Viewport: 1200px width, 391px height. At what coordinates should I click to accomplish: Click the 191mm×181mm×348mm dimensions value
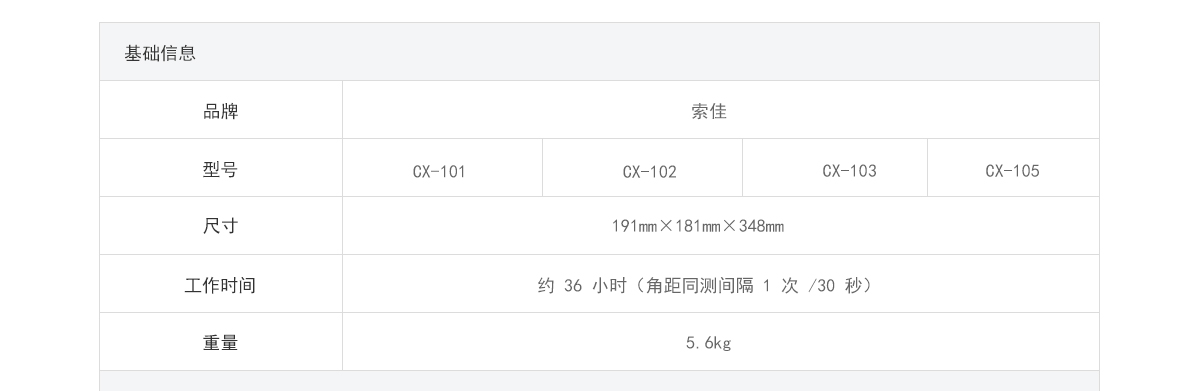coord(698,226)
